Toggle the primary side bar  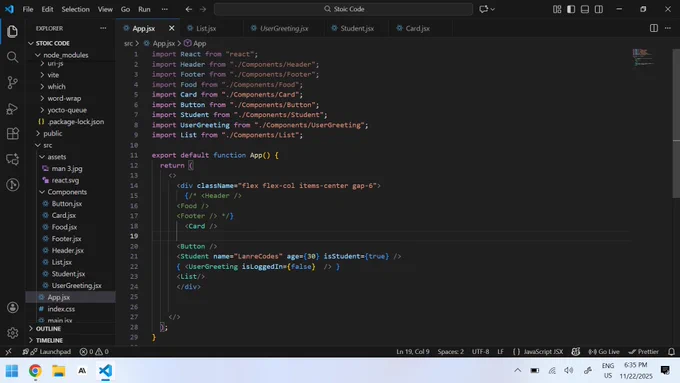[571, 9]
